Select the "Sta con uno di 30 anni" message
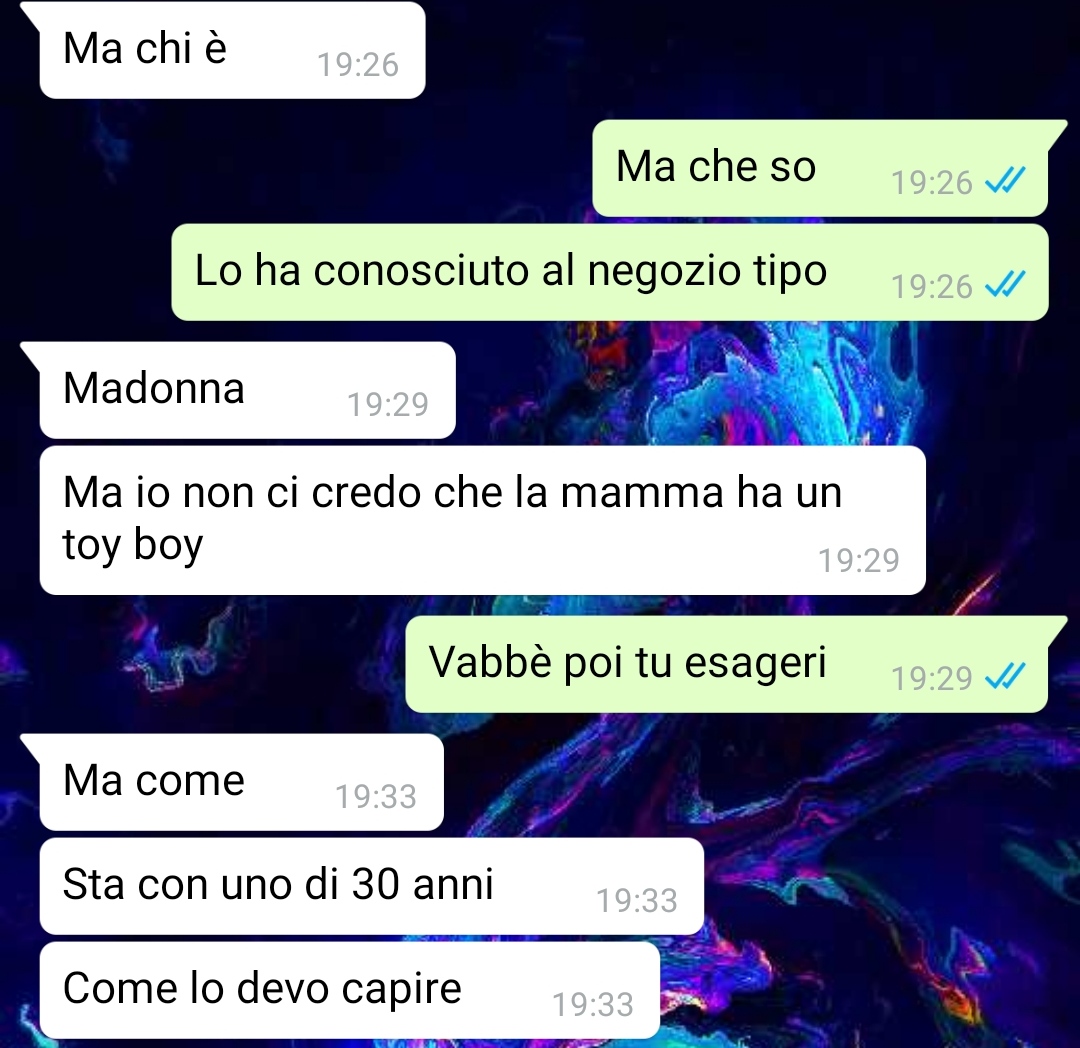Screen dimensions: 1080x1048 [x=371, y=886]
